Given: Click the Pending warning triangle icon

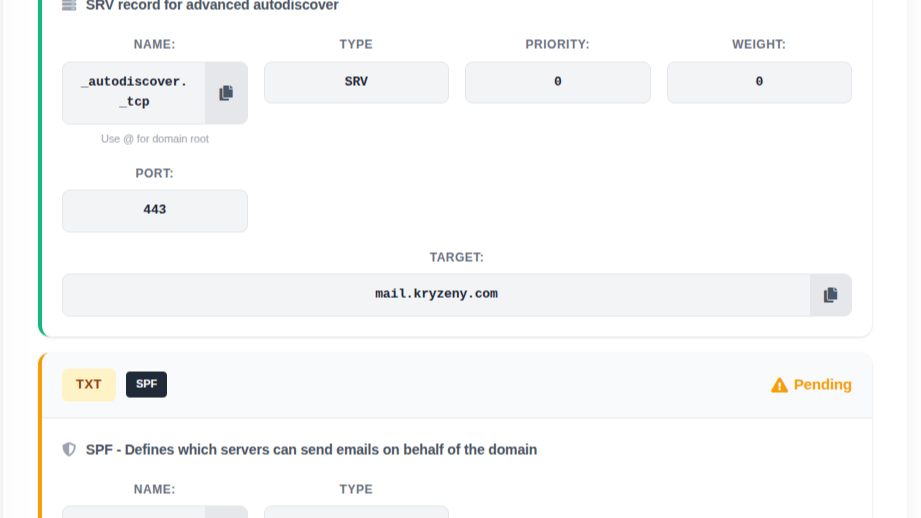Looking at the screenshot, I should (779, 385).
